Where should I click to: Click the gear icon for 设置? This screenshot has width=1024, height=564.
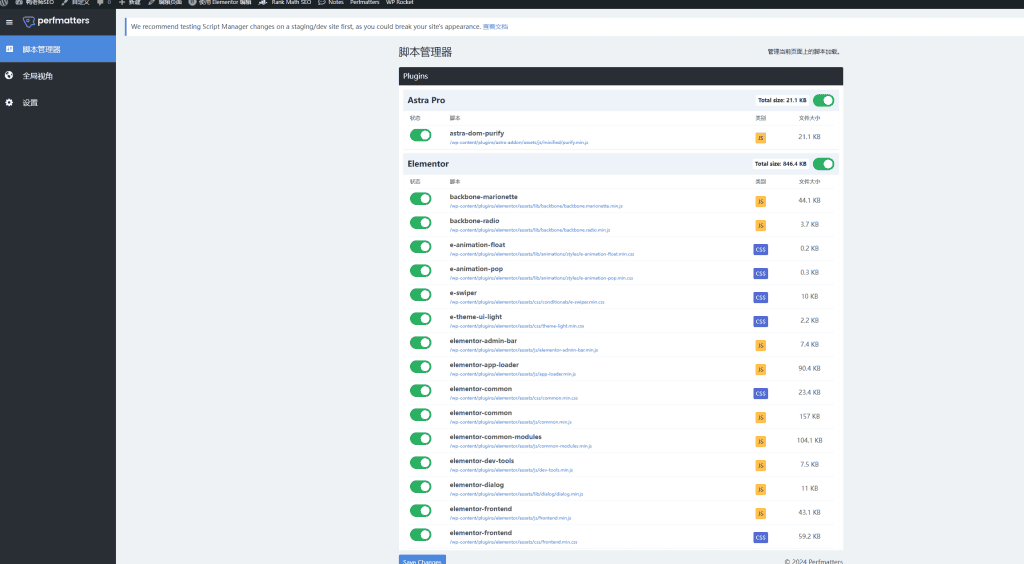(x=9, y=102)
